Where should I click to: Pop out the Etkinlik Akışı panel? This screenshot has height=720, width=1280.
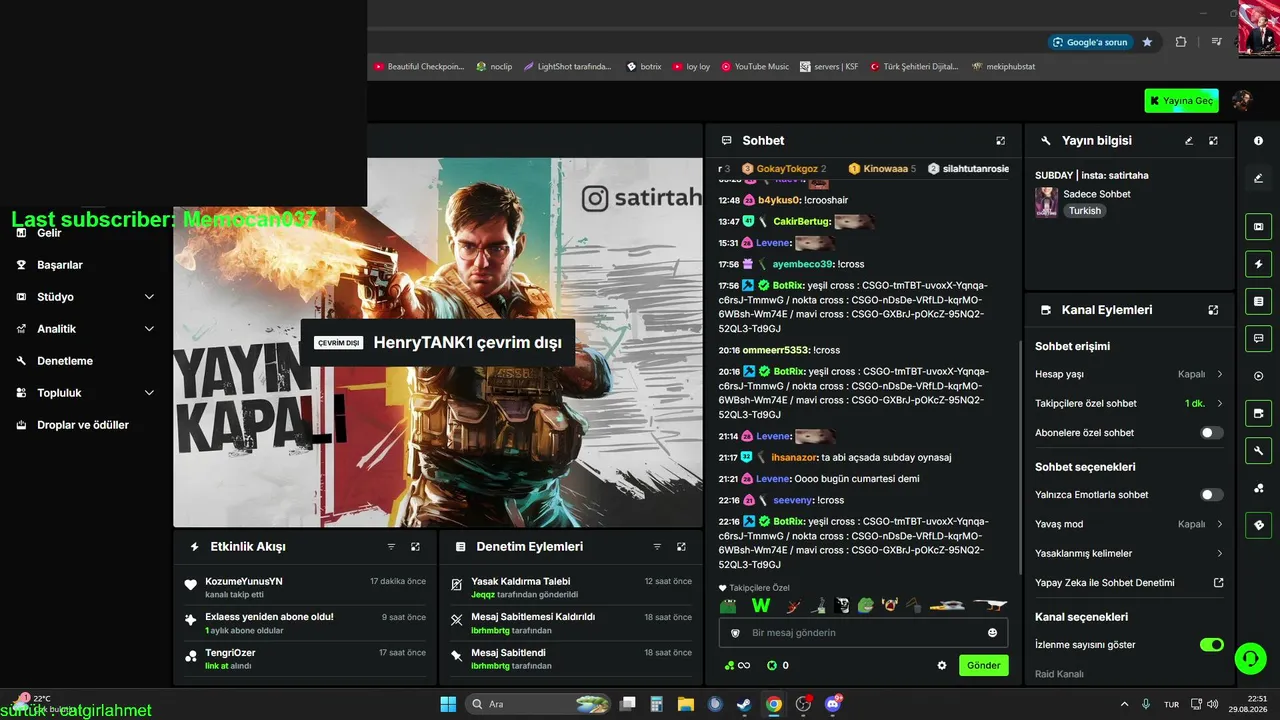coord(415,547)
